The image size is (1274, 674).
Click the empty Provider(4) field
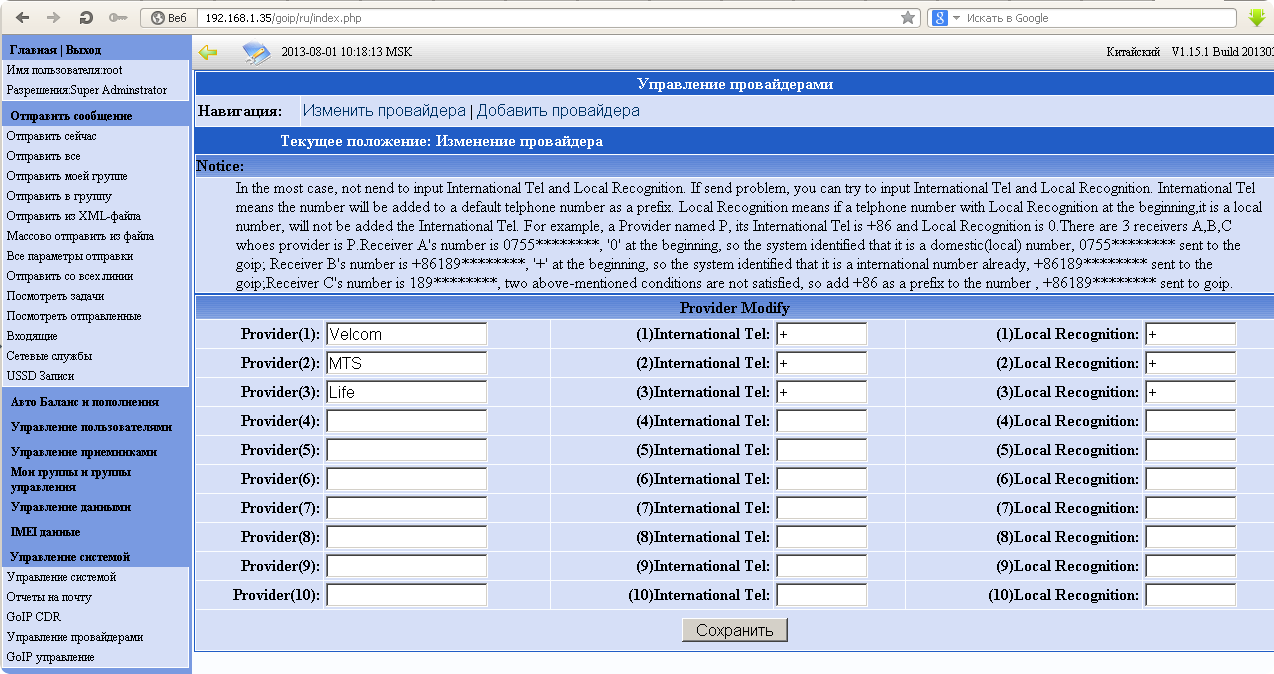point(406,421)
